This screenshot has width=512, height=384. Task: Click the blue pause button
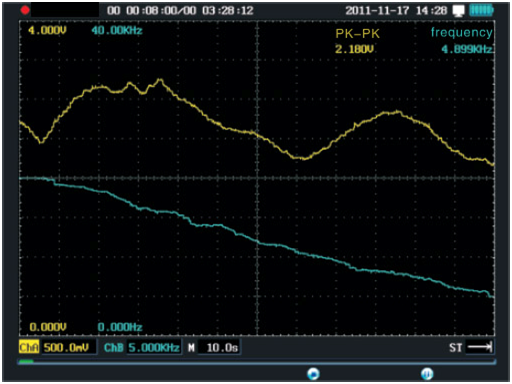tap(427, 374)
